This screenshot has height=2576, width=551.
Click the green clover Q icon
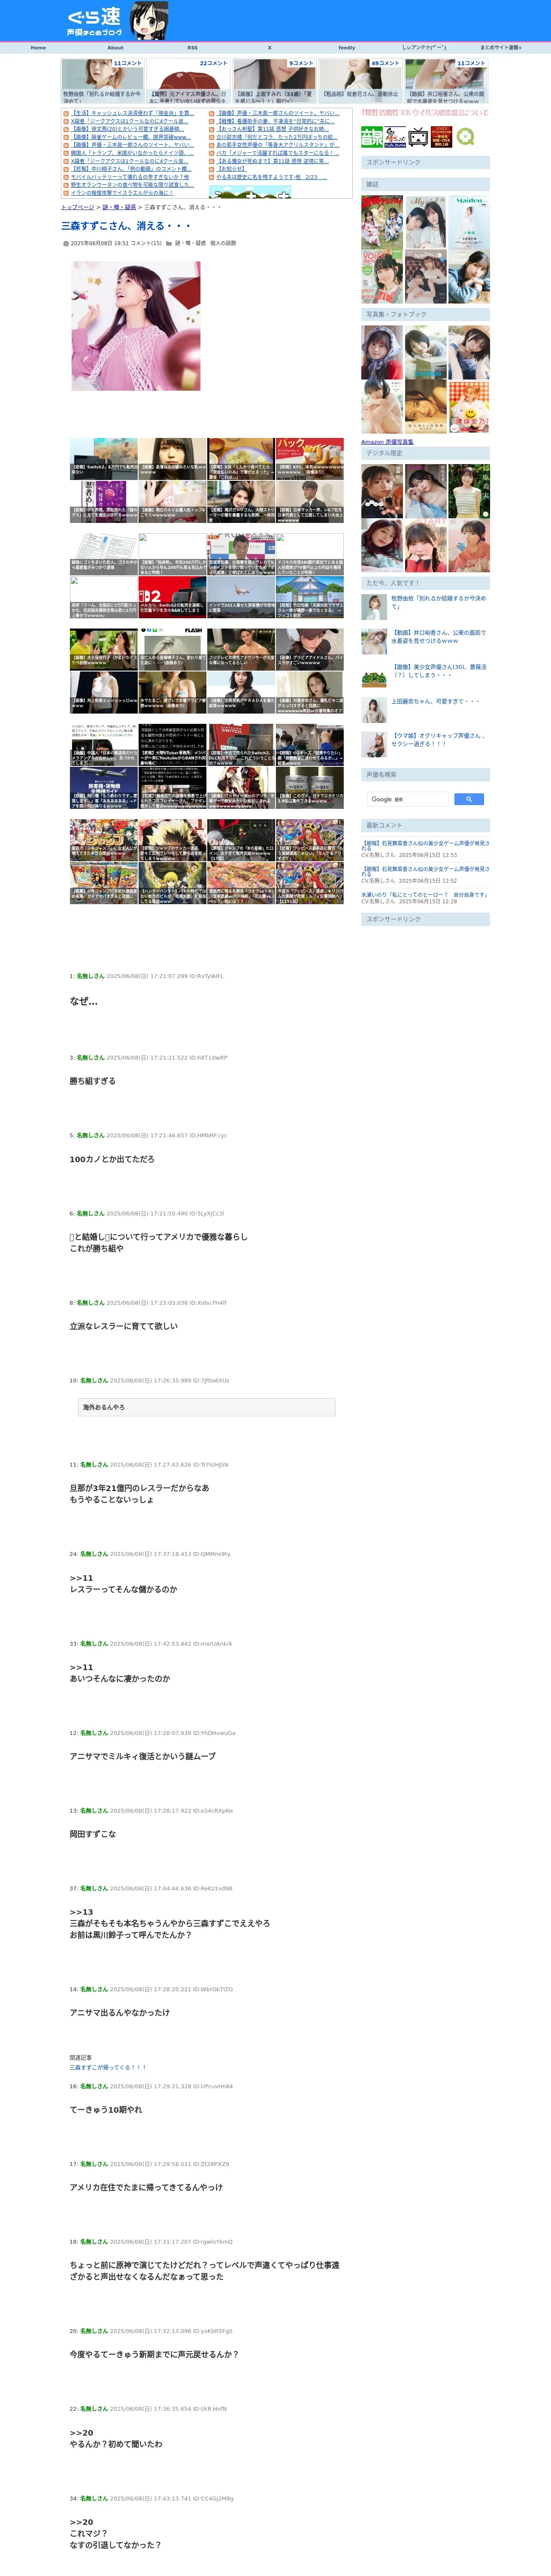pyautogui.click(x=465, y=137)
